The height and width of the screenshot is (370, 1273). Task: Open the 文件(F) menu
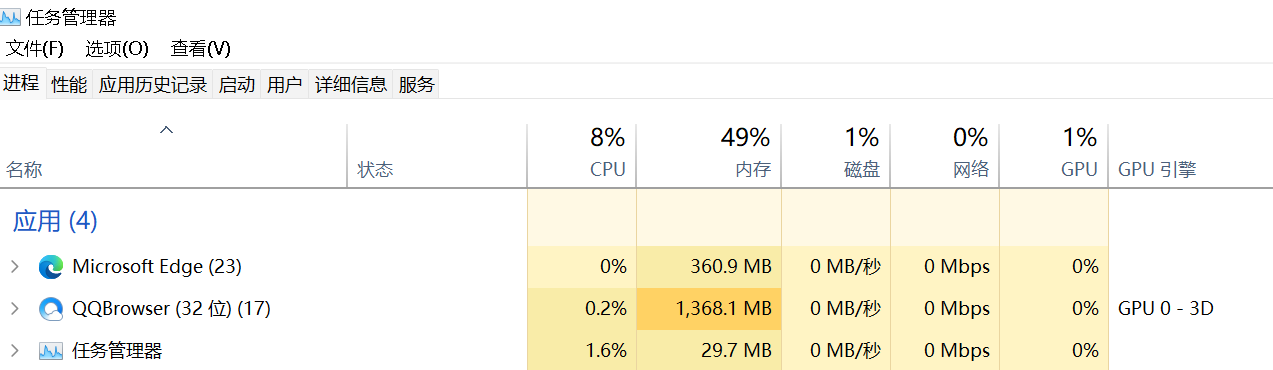click(35, 48)
